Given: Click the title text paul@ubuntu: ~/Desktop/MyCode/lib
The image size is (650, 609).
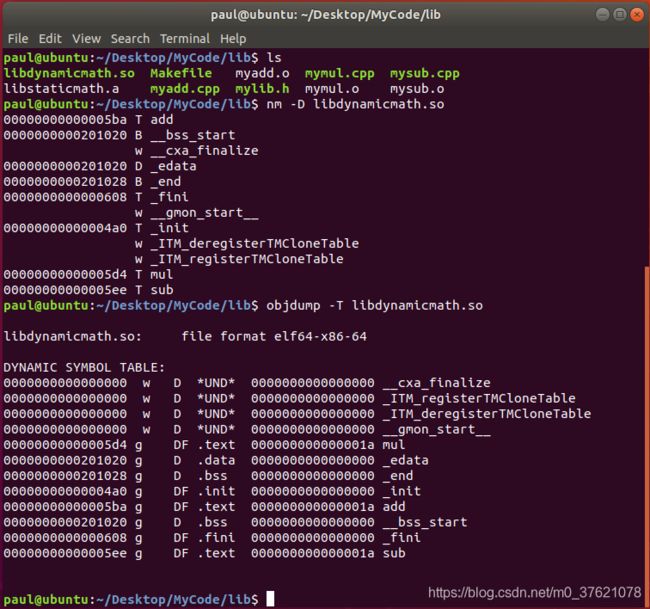Looking at the screenshot, I should point(325,15).
